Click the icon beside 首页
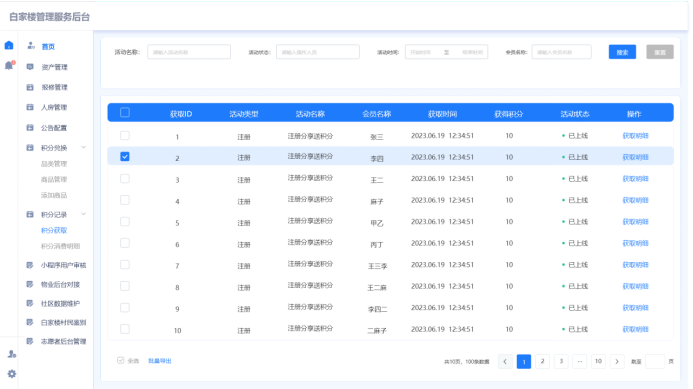The image size is (693, 389). (30, 46)
